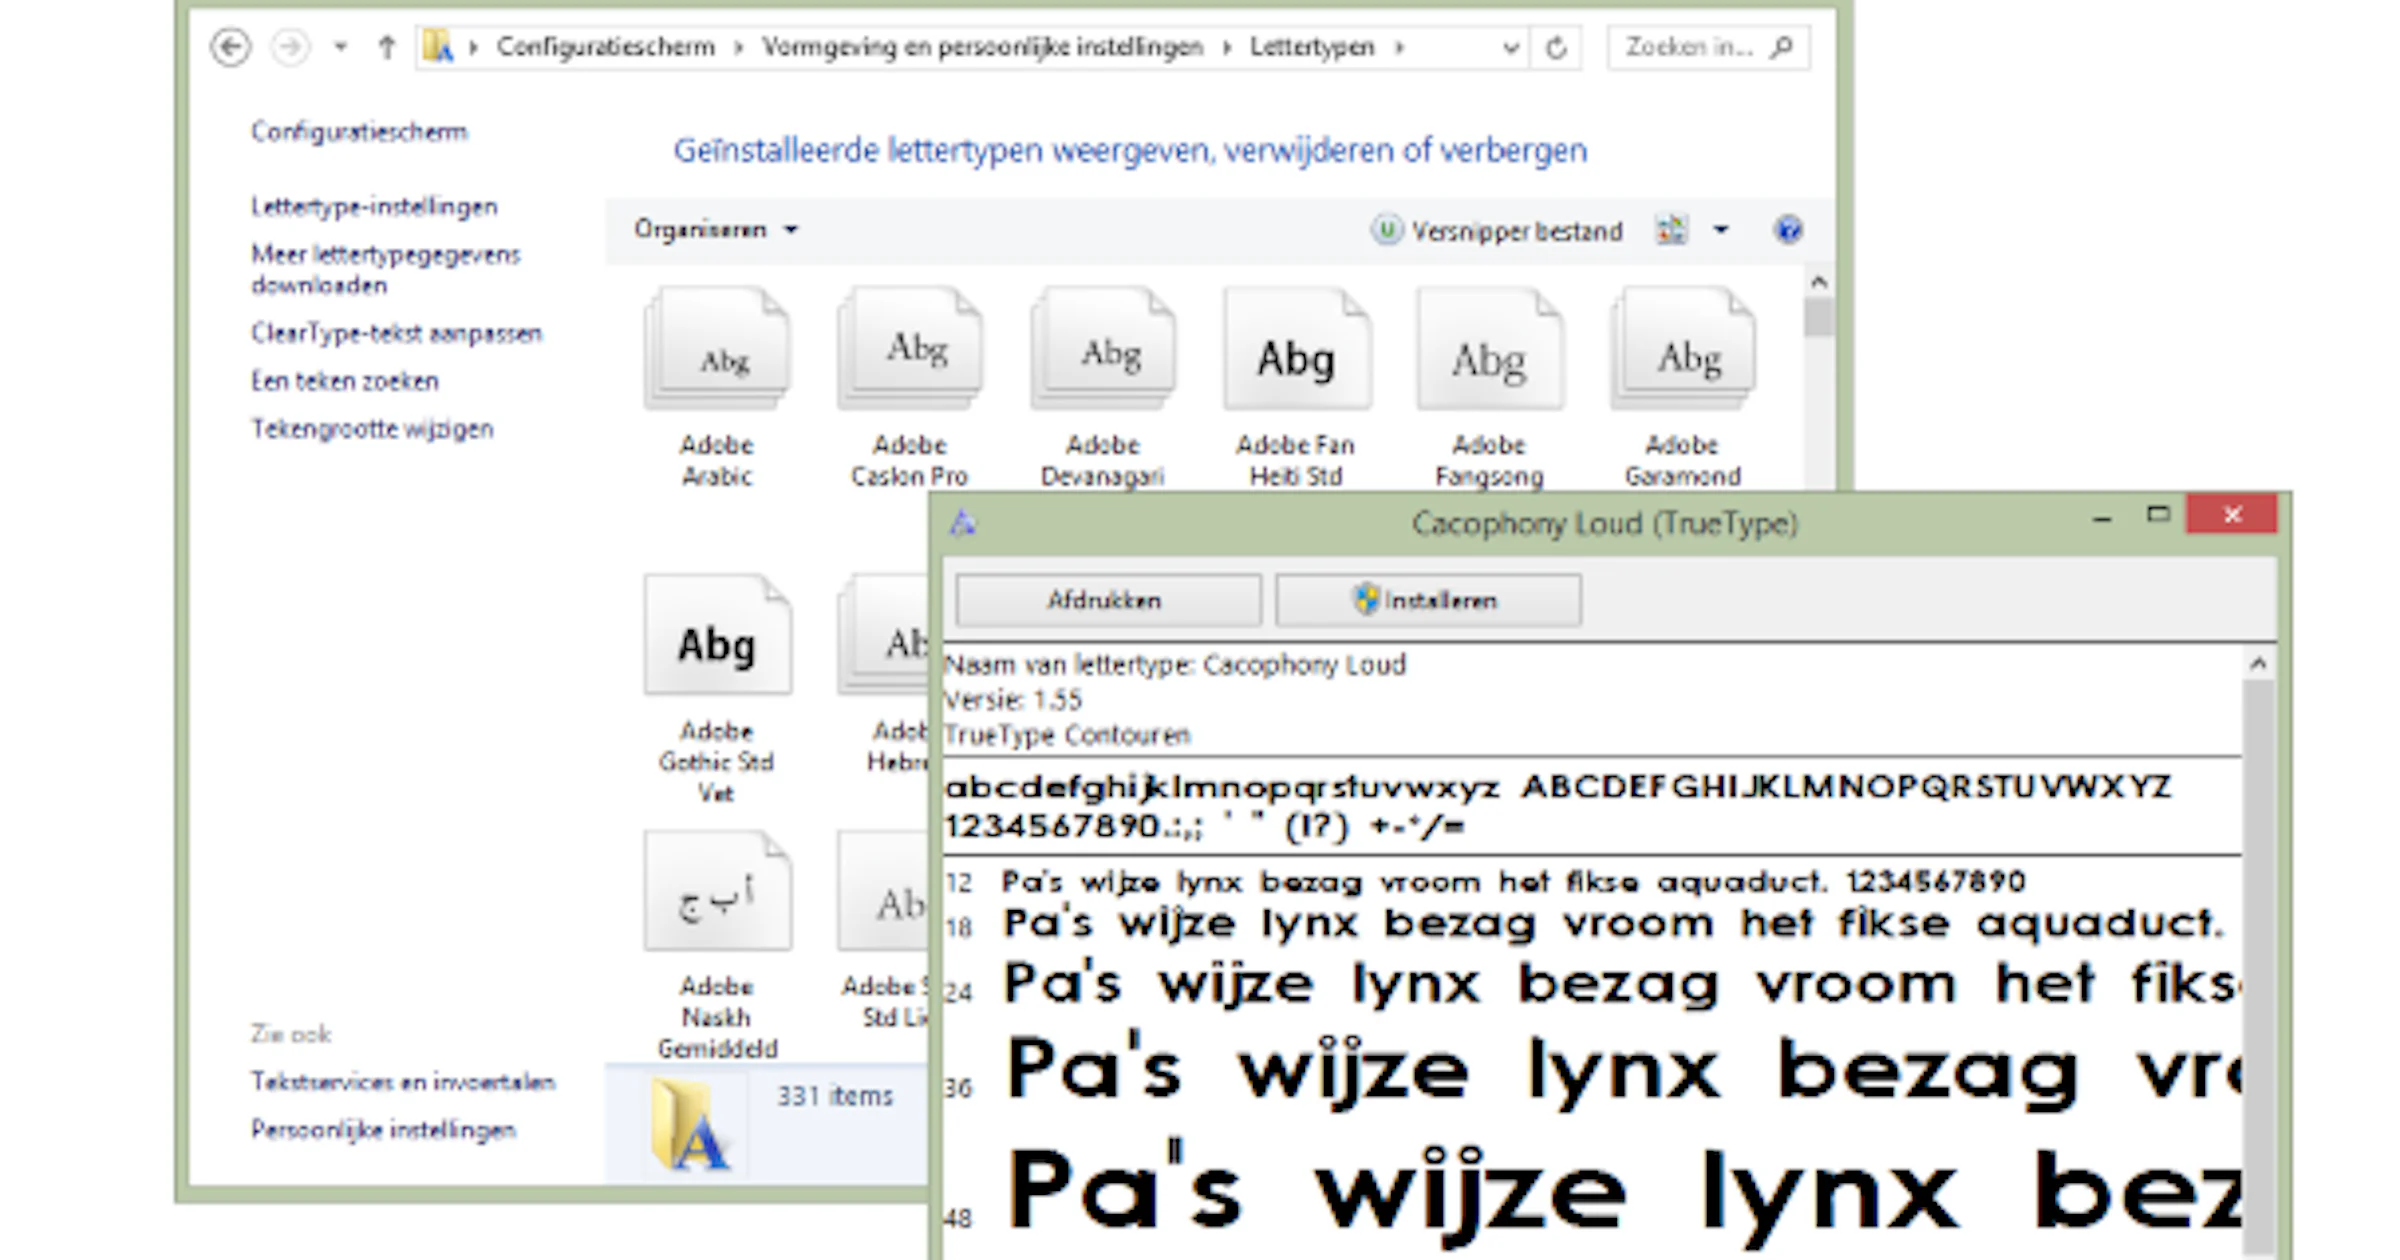Go back using the back arrow

(231, 47)
